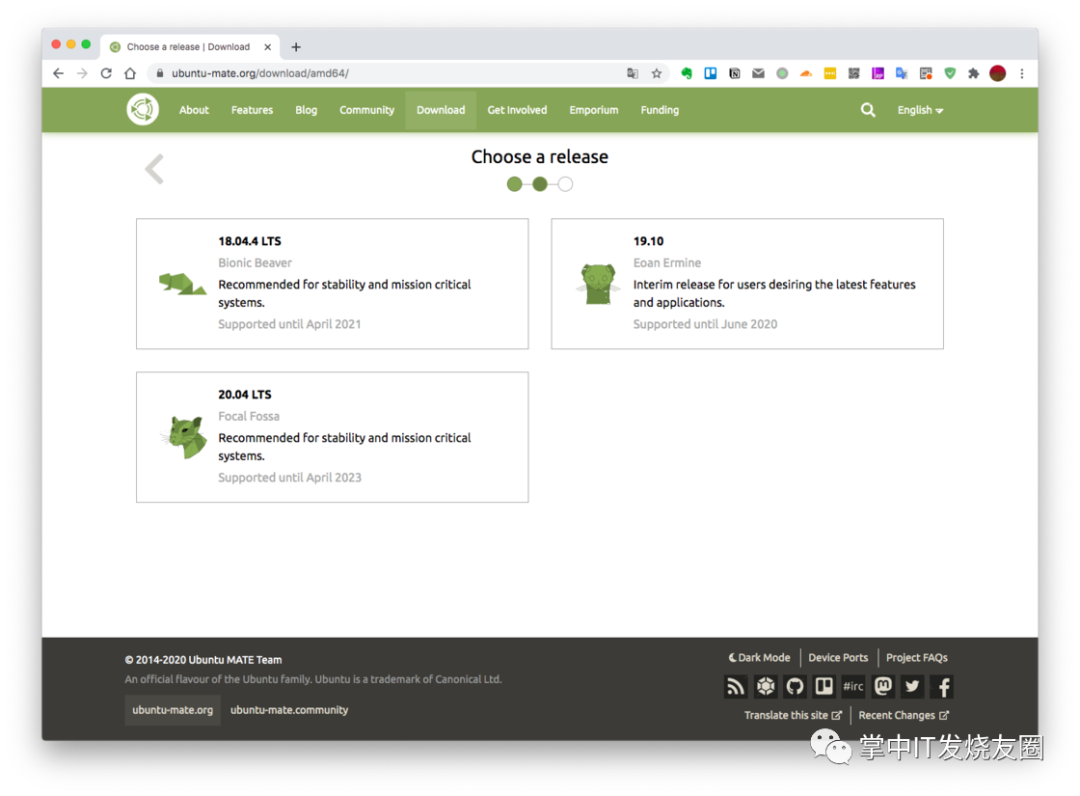This screenshot has width=1080, height=796.
Task: Close the Choose a release tab
Action: (268, 47)
